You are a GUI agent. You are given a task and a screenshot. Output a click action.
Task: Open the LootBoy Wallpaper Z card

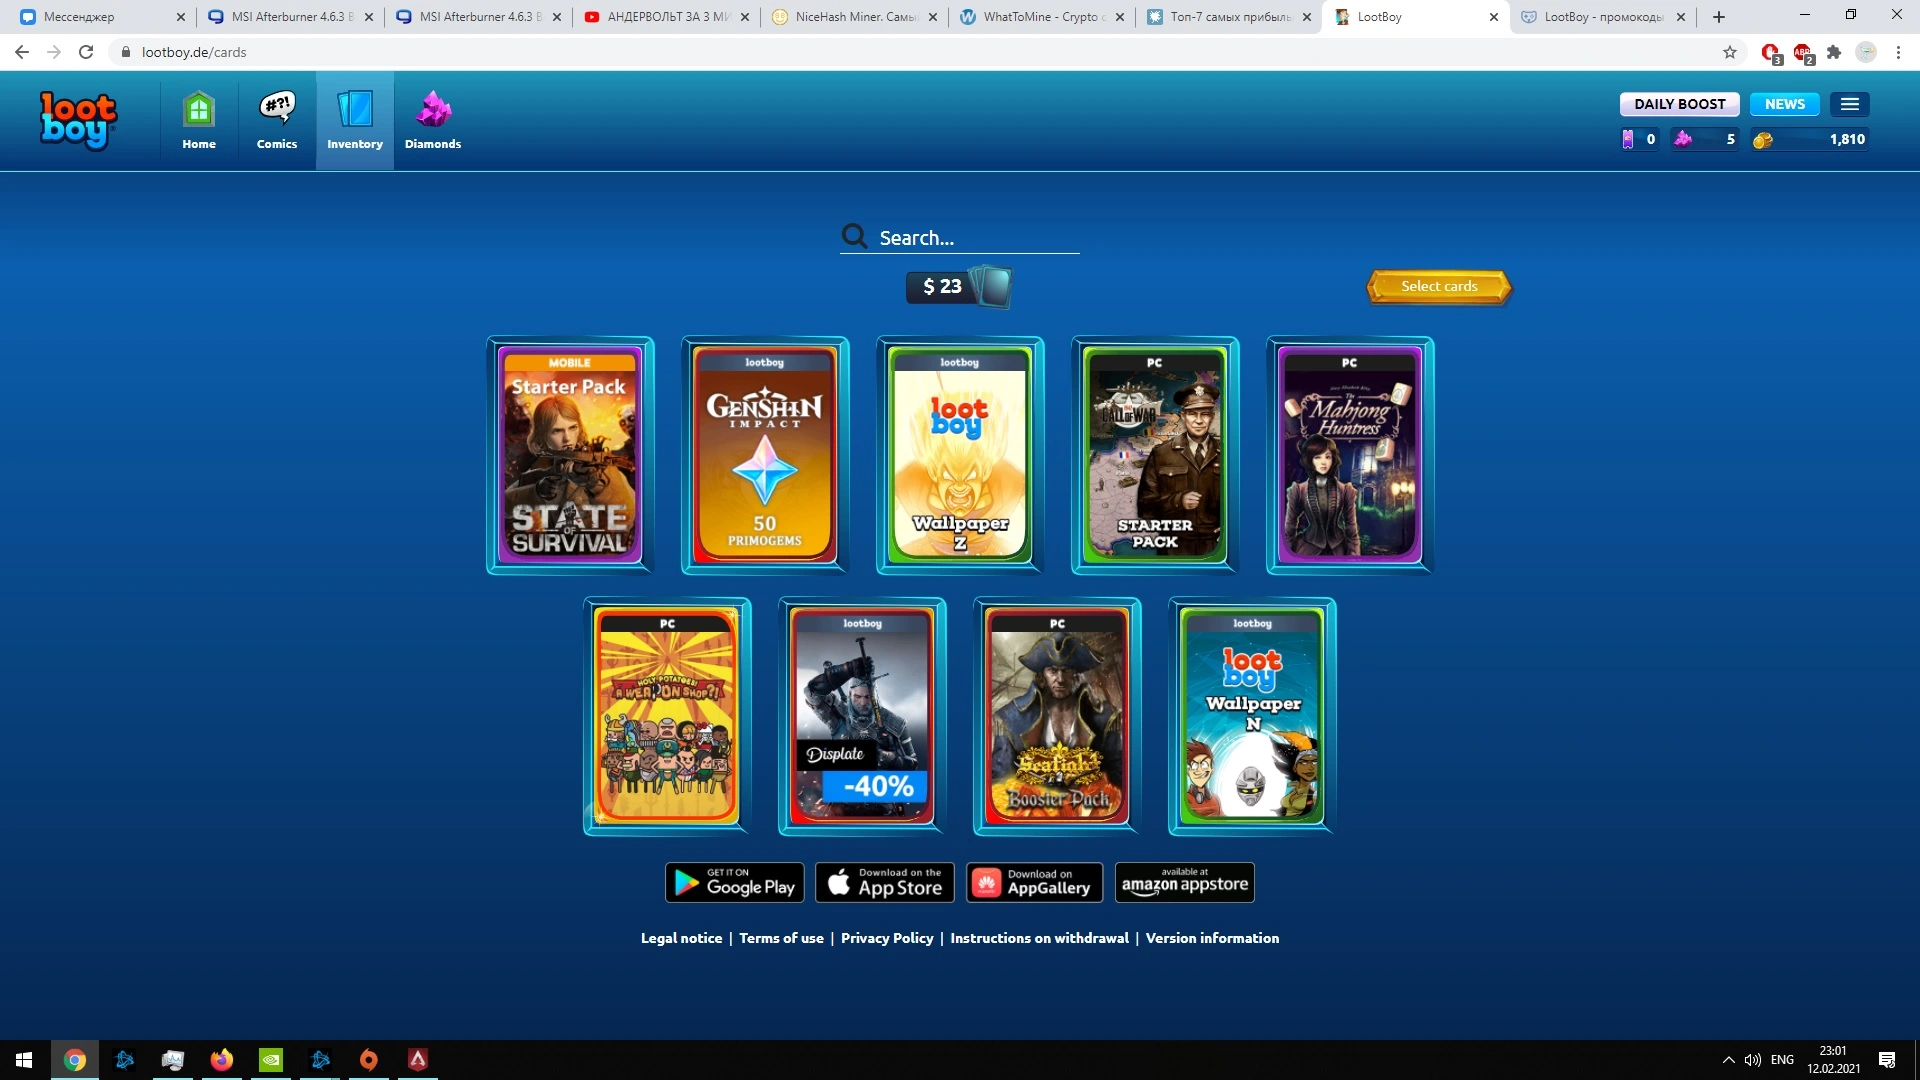(960, 456)
